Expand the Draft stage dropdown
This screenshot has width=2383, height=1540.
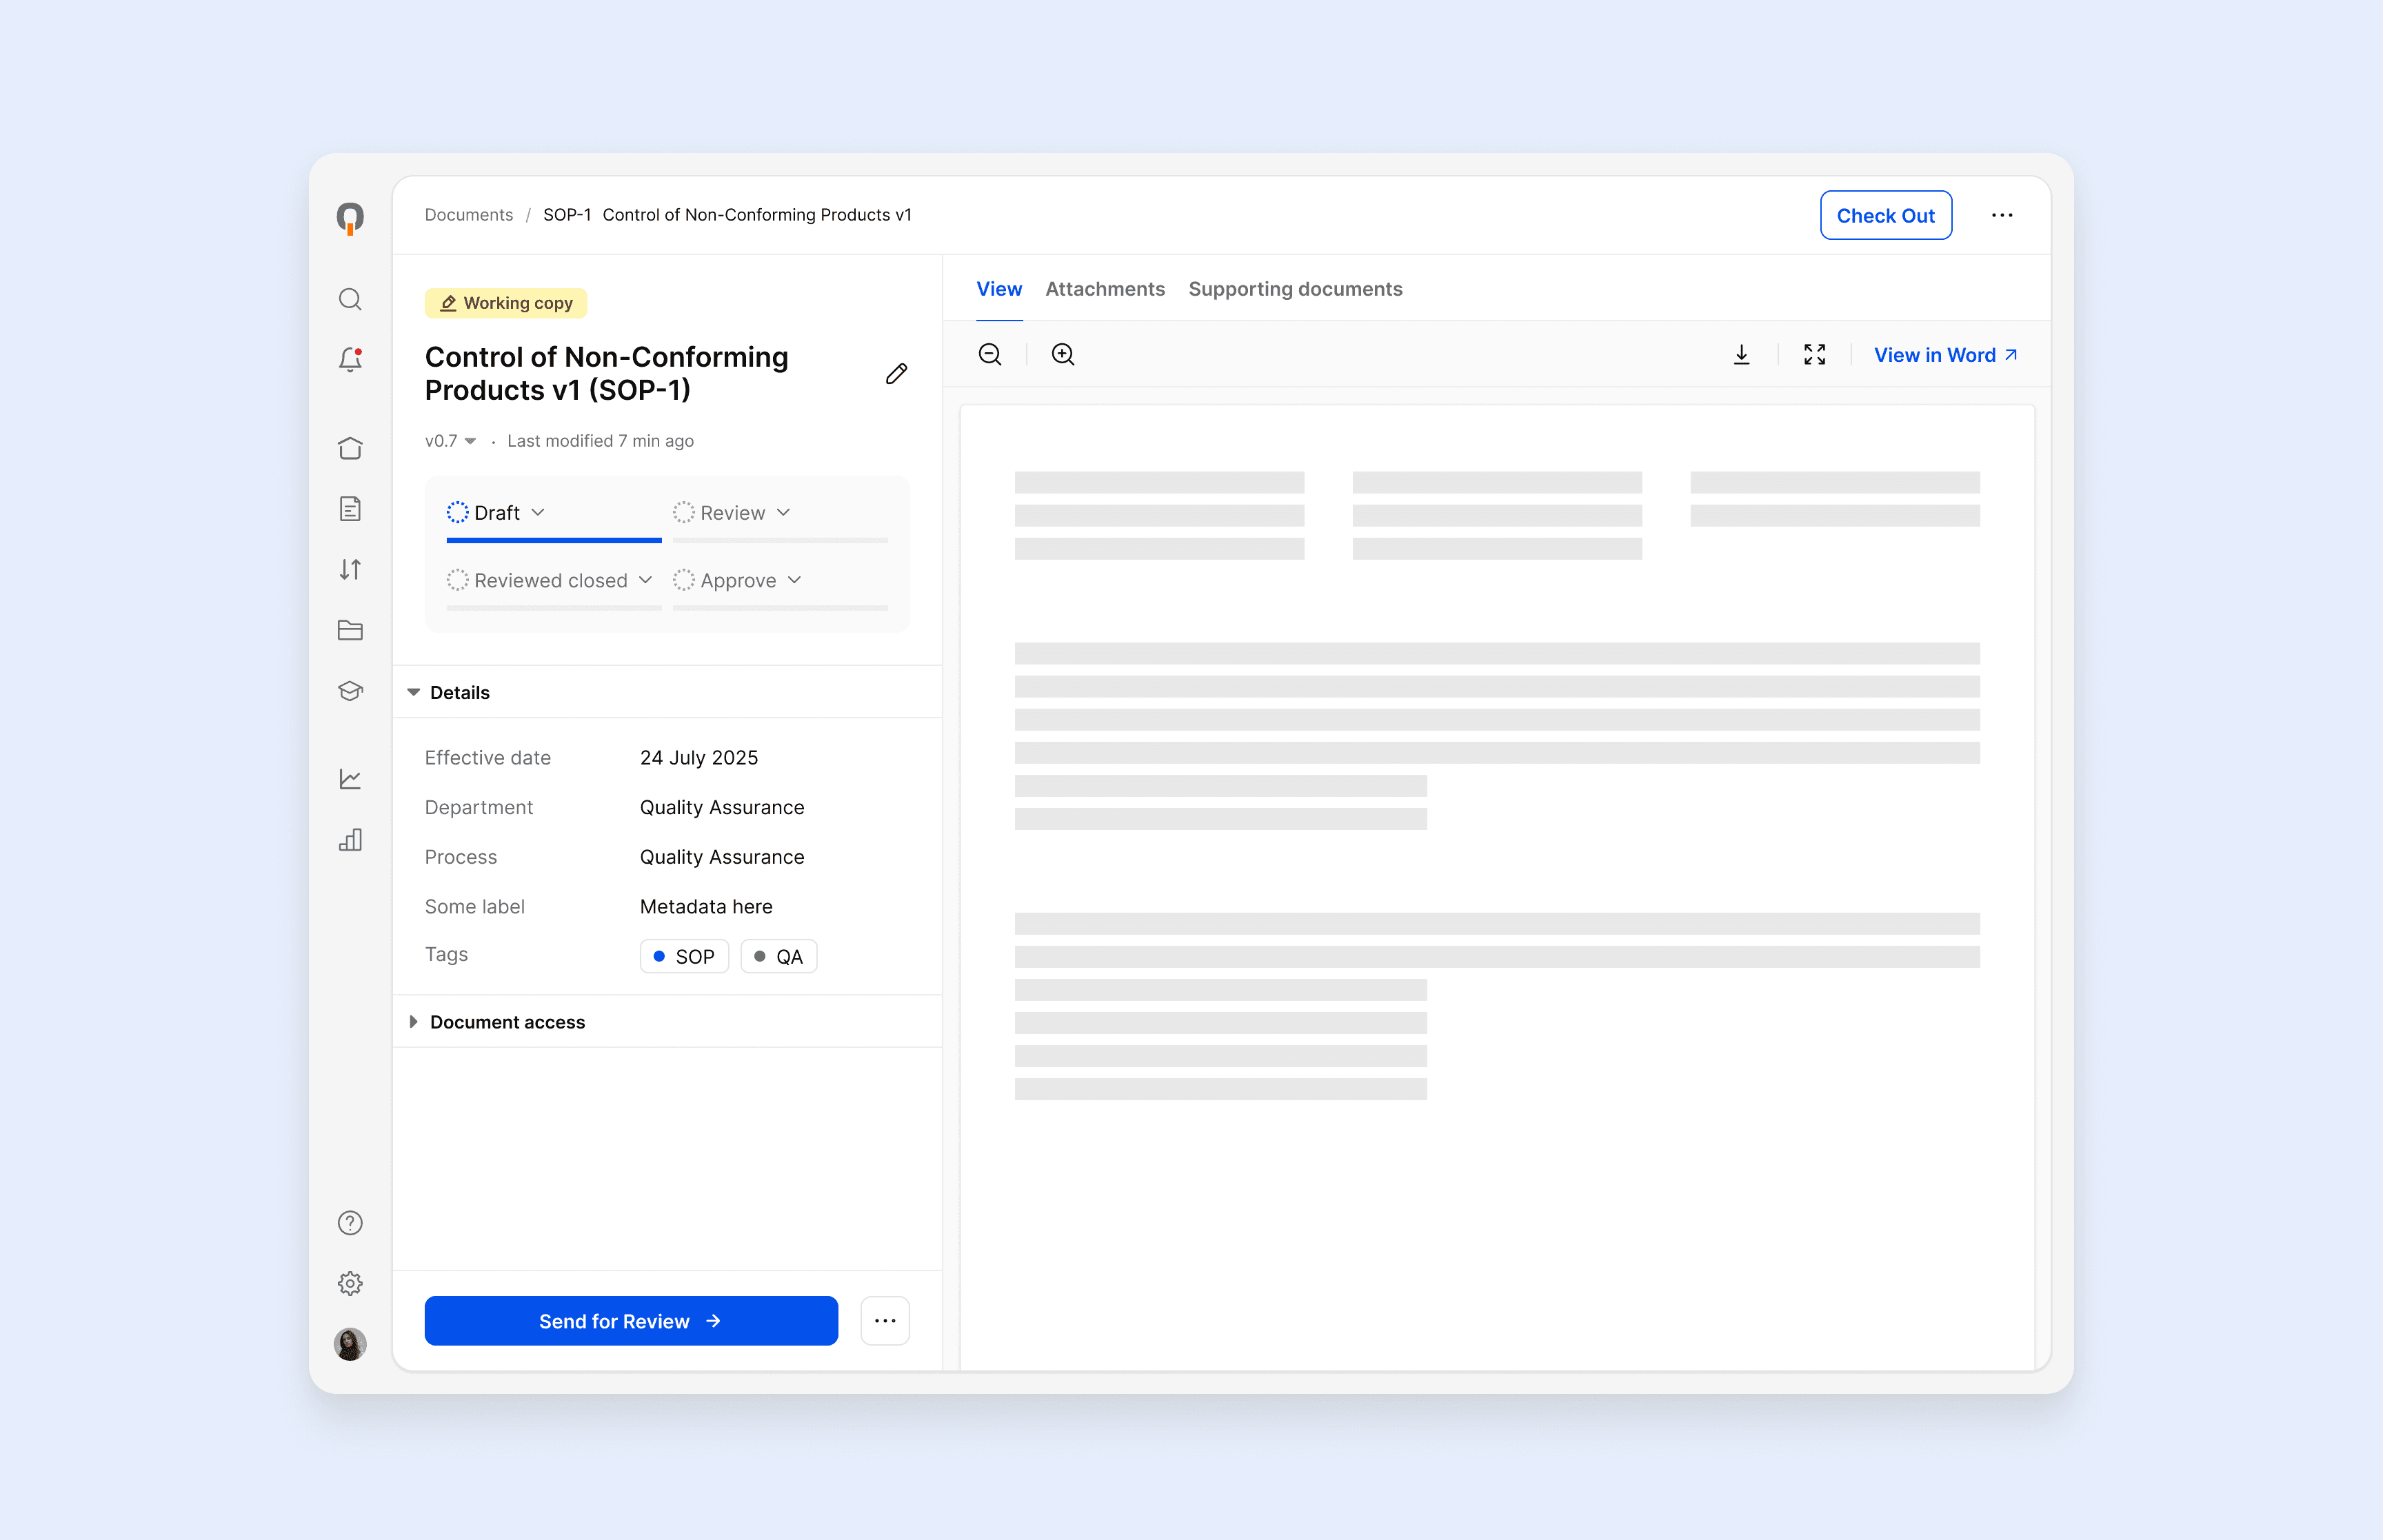496,513
